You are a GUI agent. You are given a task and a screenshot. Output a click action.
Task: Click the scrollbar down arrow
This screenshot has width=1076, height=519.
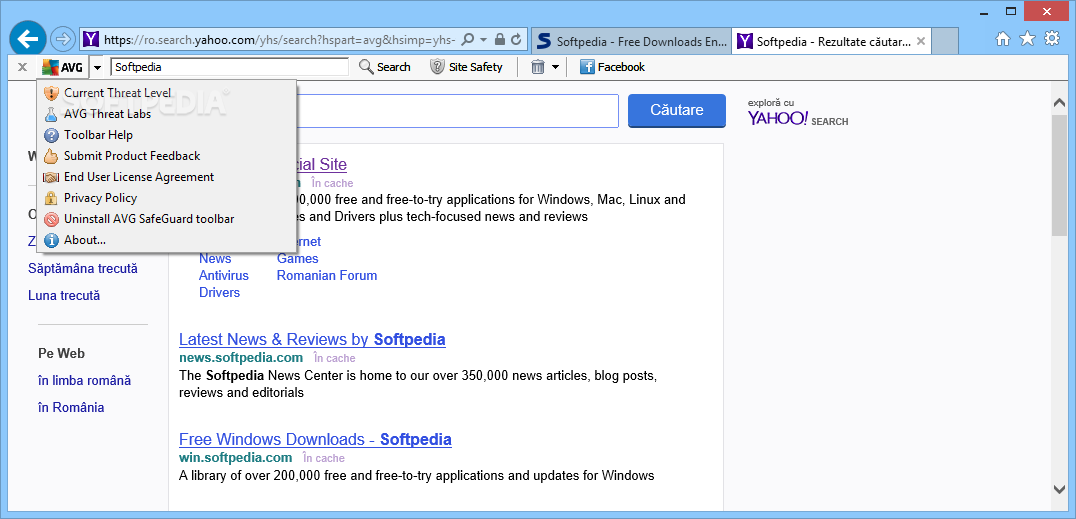[1059, 489]
